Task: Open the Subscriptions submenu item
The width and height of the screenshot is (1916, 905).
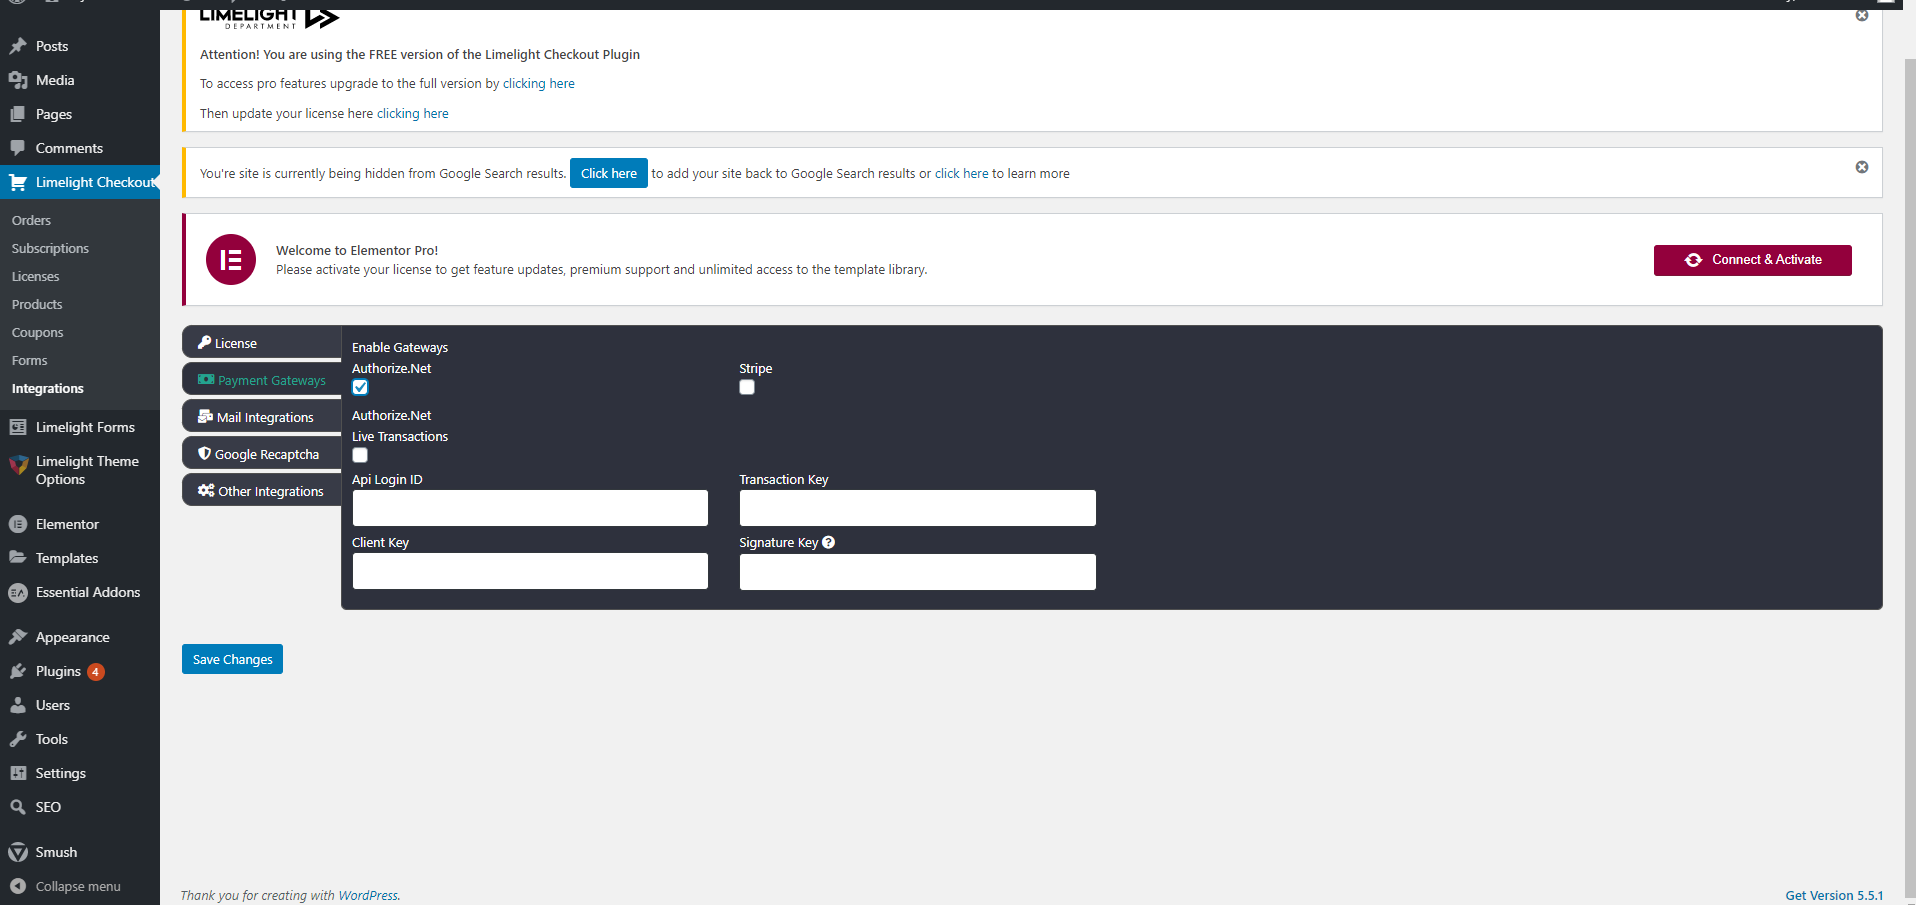Action: point(50,248)
